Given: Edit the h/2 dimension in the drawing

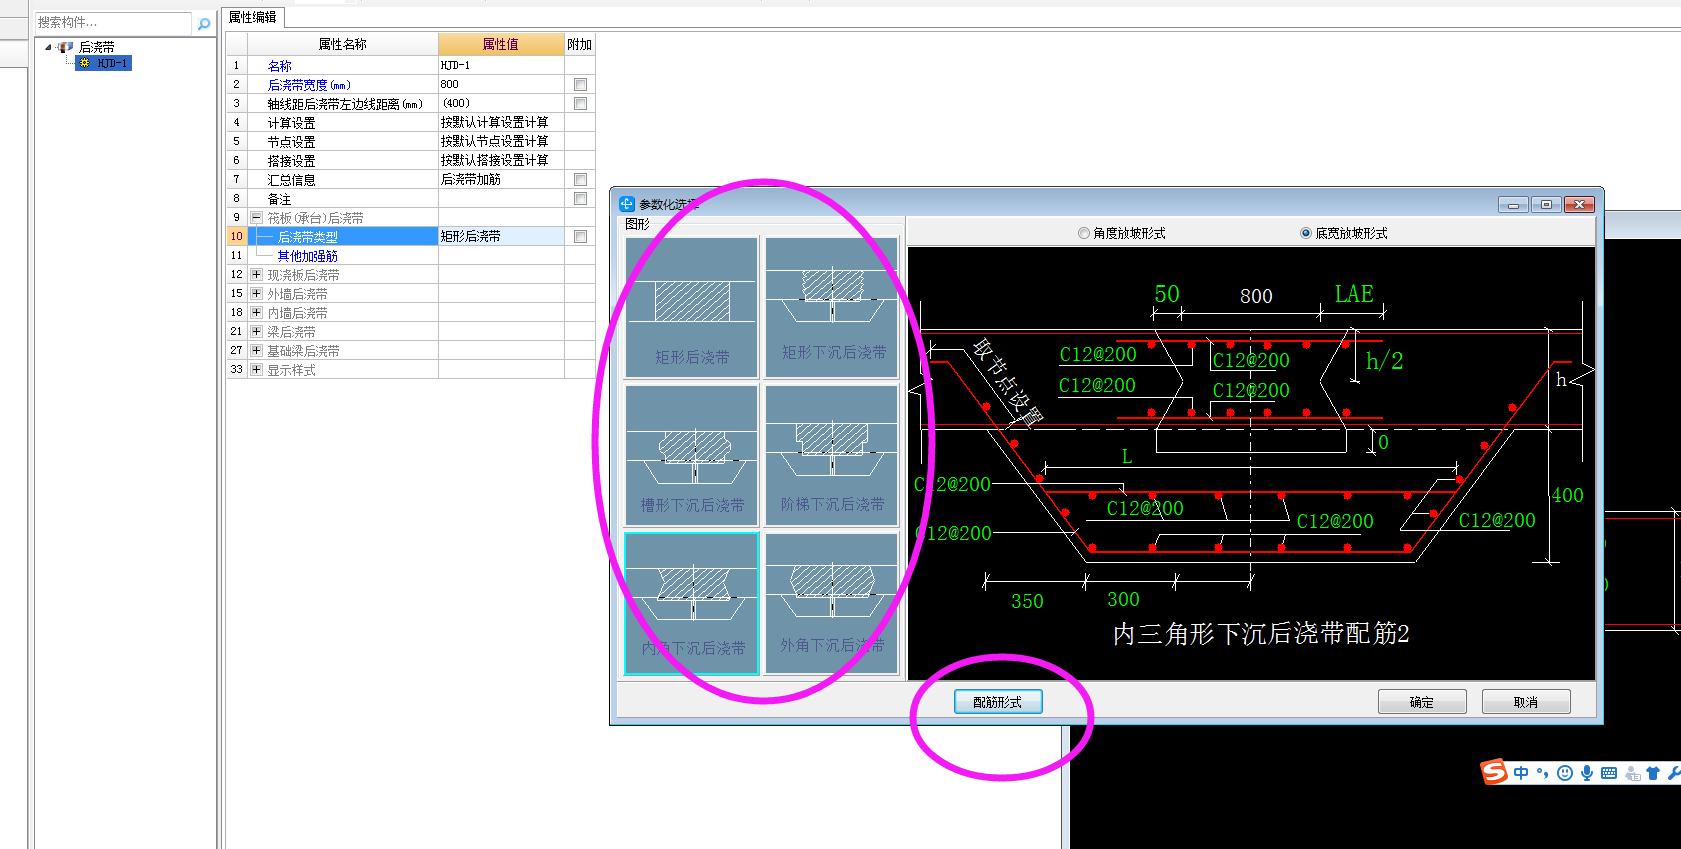Looking at the screenshot, I should pyautogui.click(x=1384, y=361).
